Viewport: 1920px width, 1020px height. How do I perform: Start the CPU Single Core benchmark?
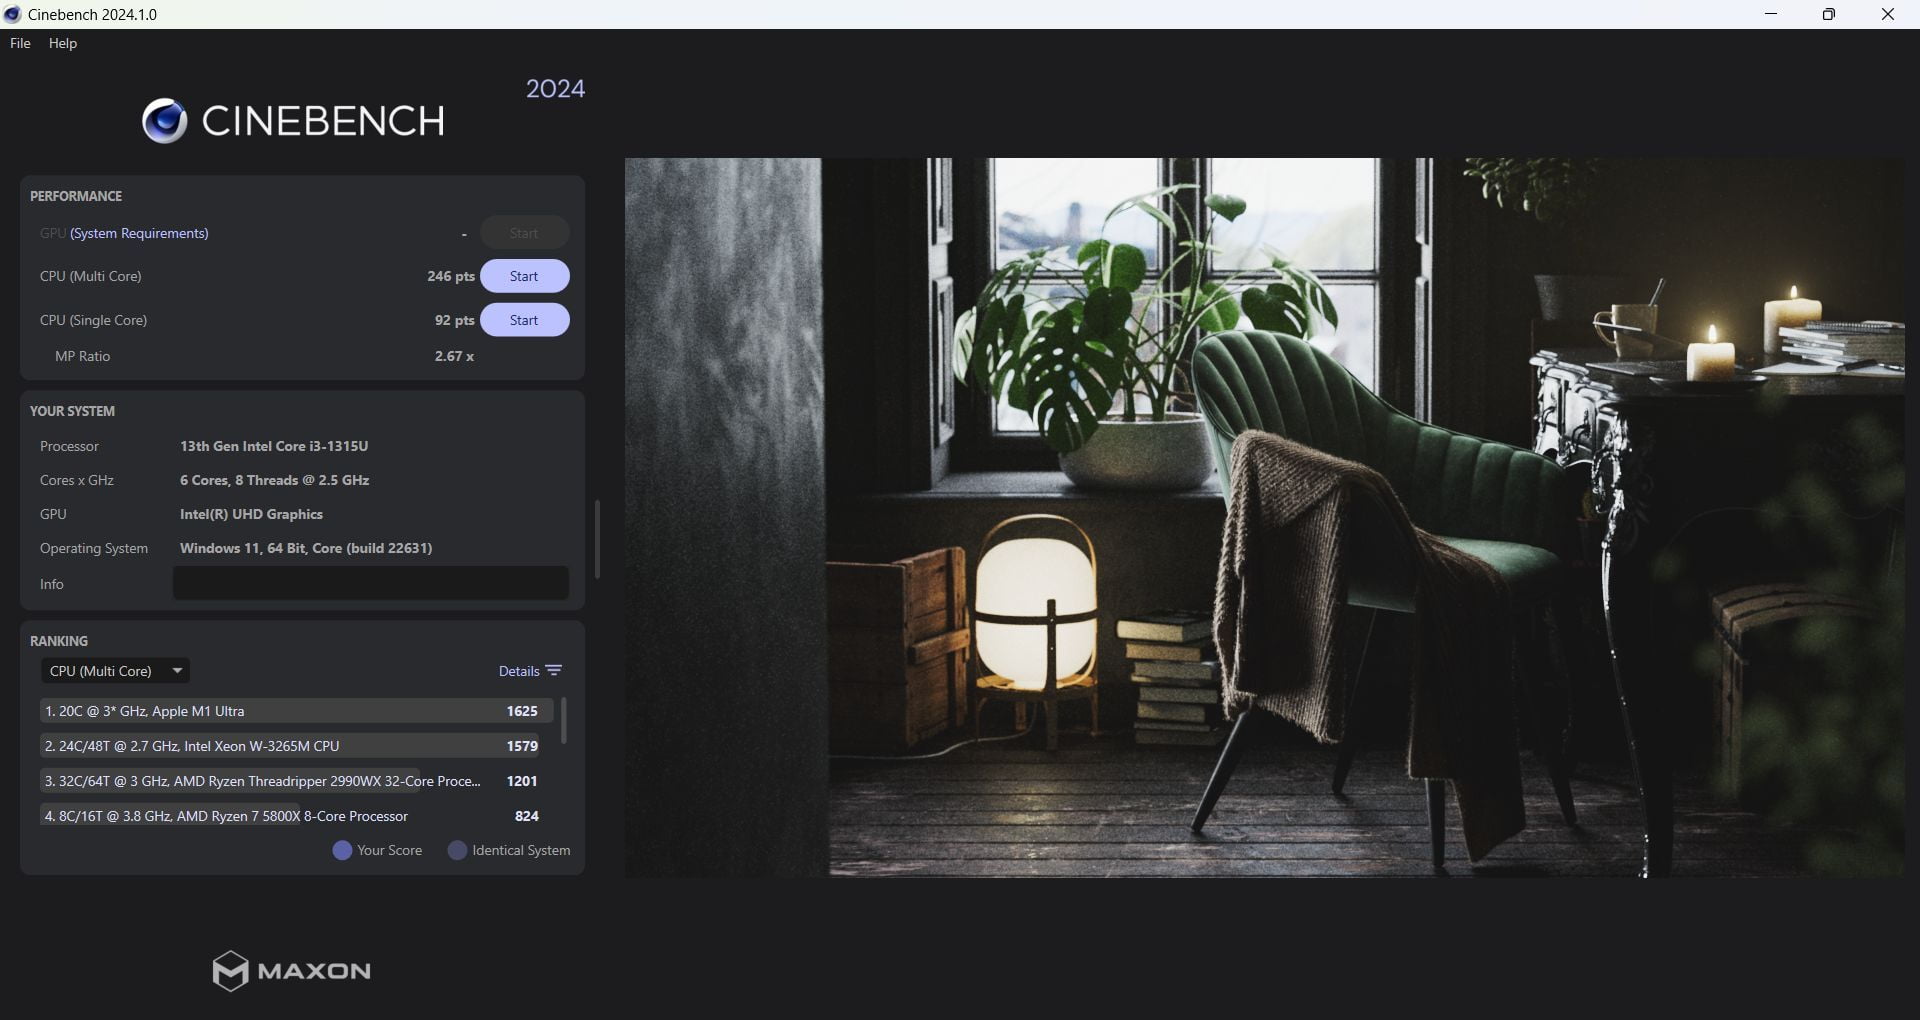[524, 320]
